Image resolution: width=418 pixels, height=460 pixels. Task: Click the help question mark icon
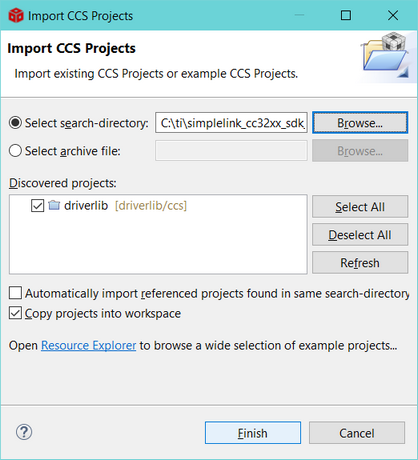24,432
